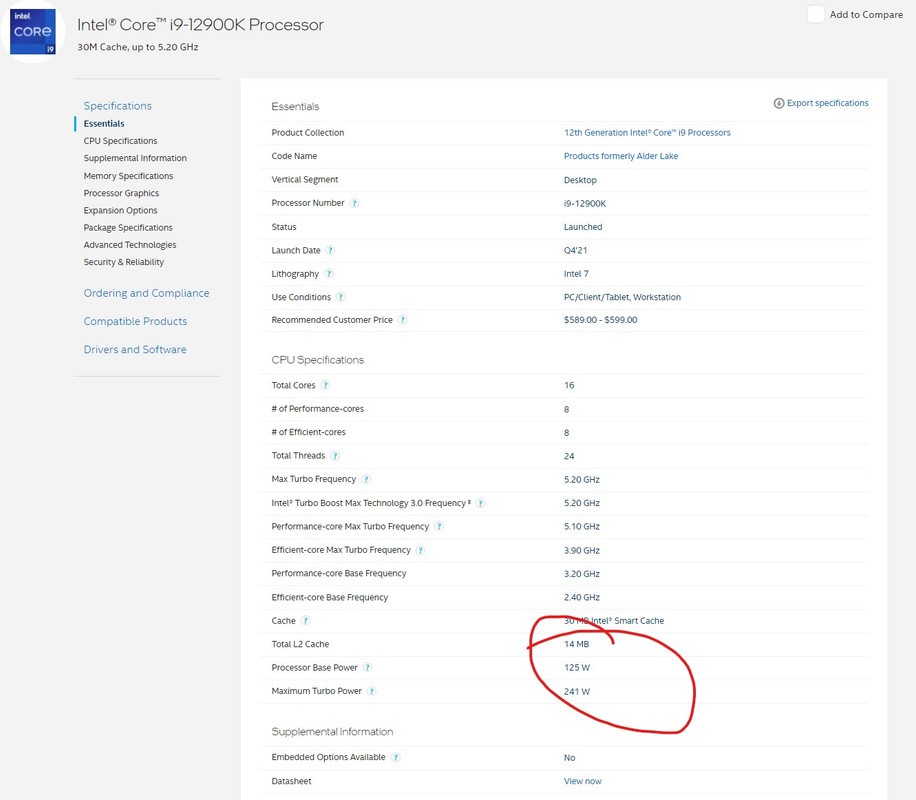Check the Add to Compare checkbox

[x=816, y=14]
